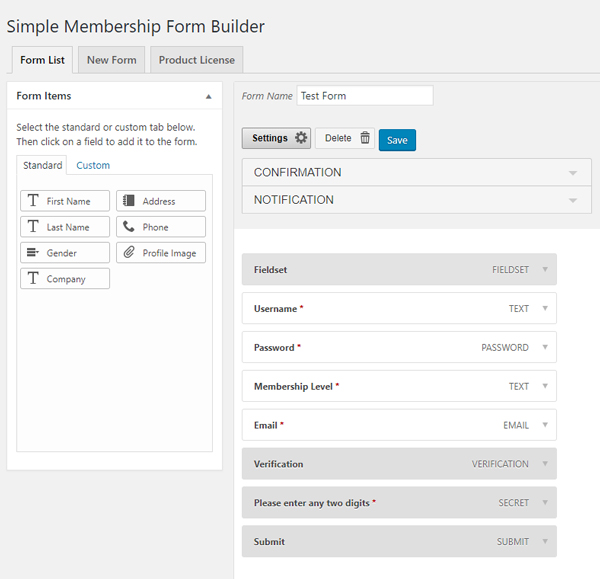Screen dimensions: 600x579
Task: Click the Settings gear icon
Action: (301, 139)
